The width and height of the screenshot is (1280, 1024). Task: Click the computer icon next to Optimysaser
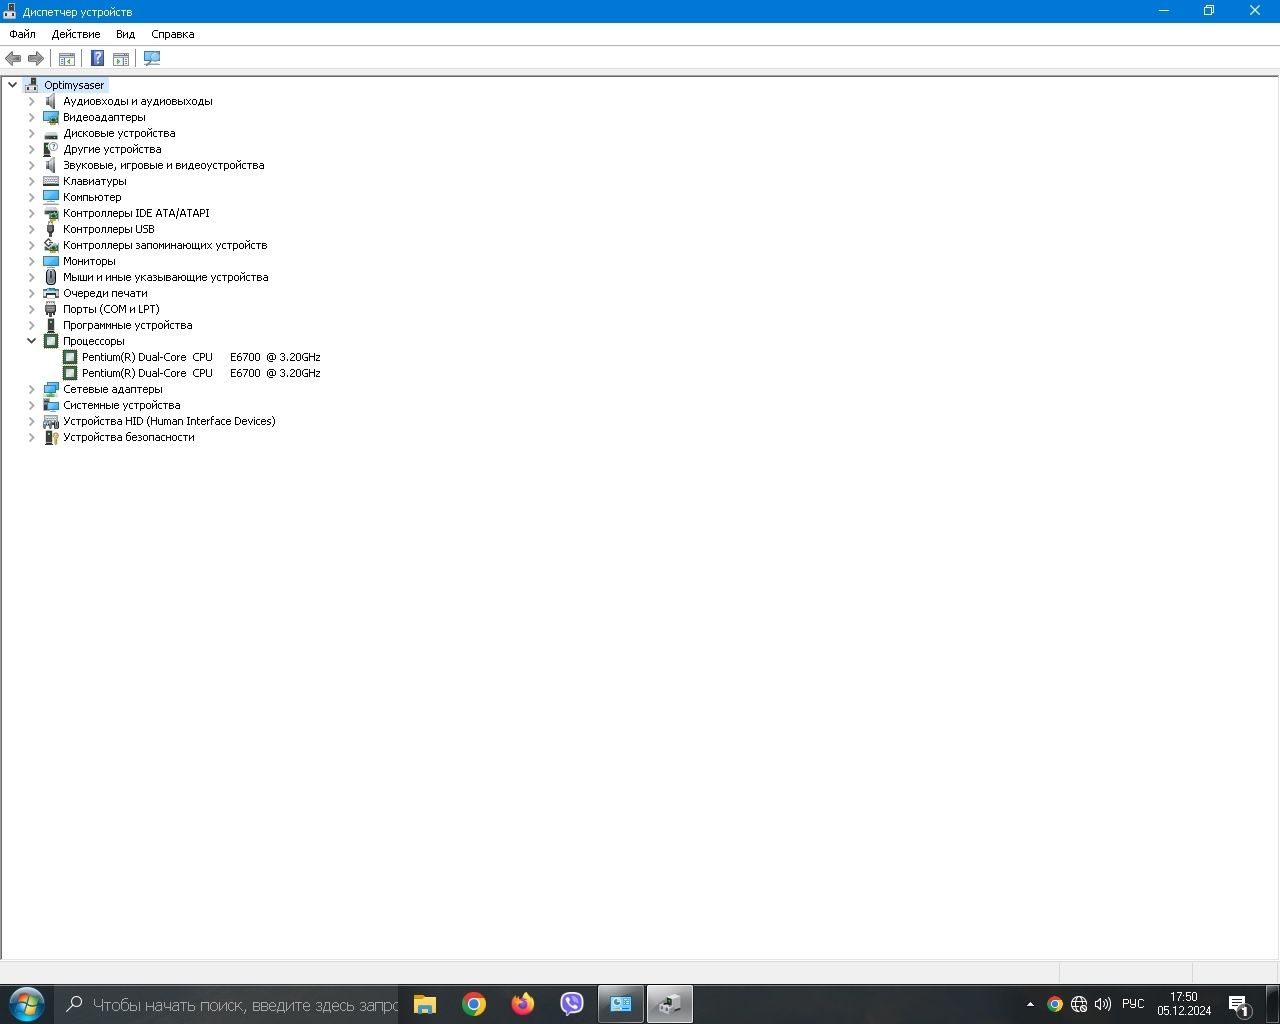32,85
